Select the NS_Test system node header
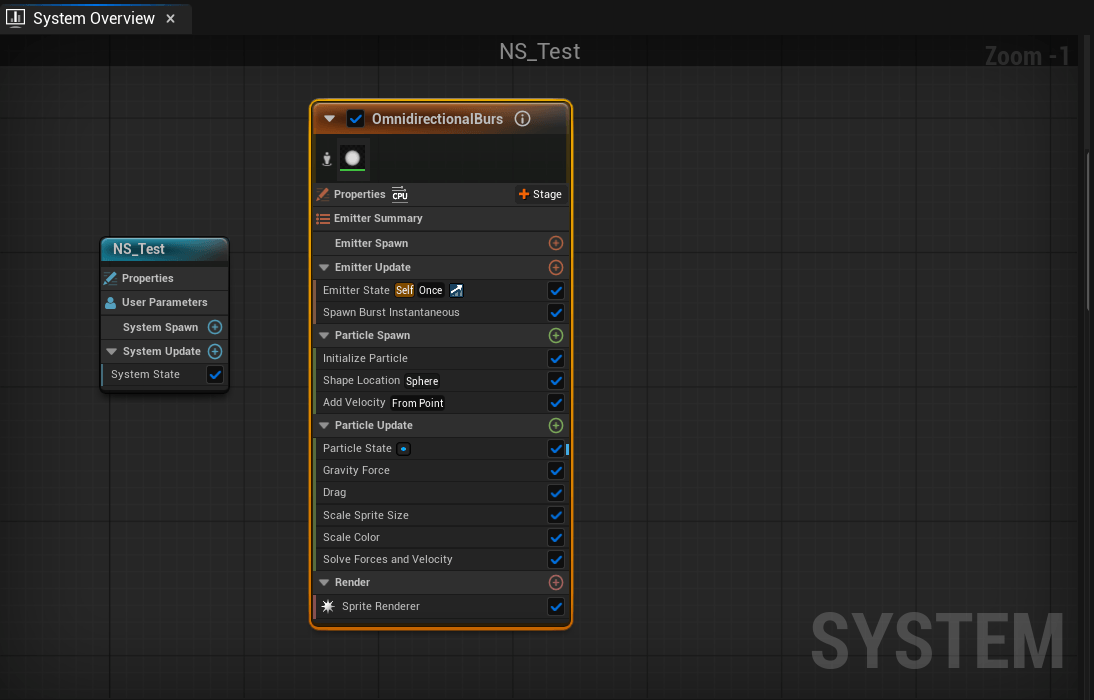This screenshot has height=700, width=1094. 165,249
